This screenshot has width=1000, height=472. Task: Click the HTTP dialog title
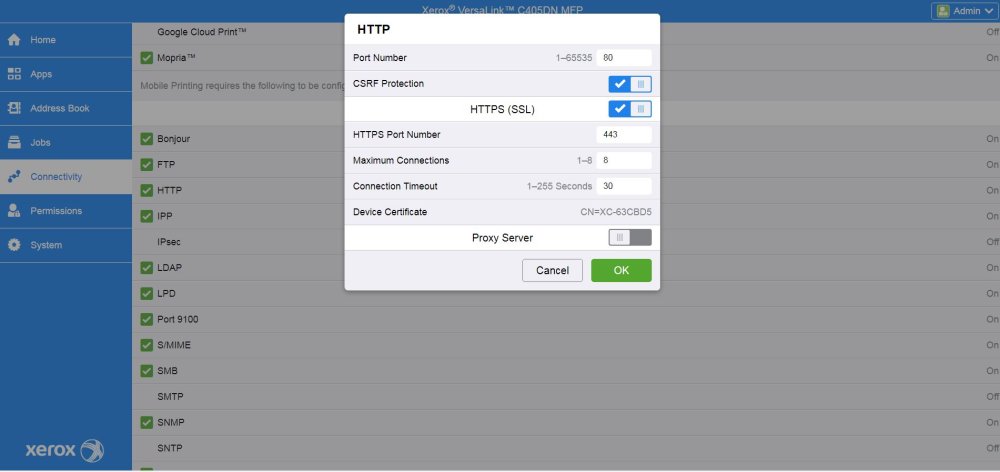tap(374, 30)
